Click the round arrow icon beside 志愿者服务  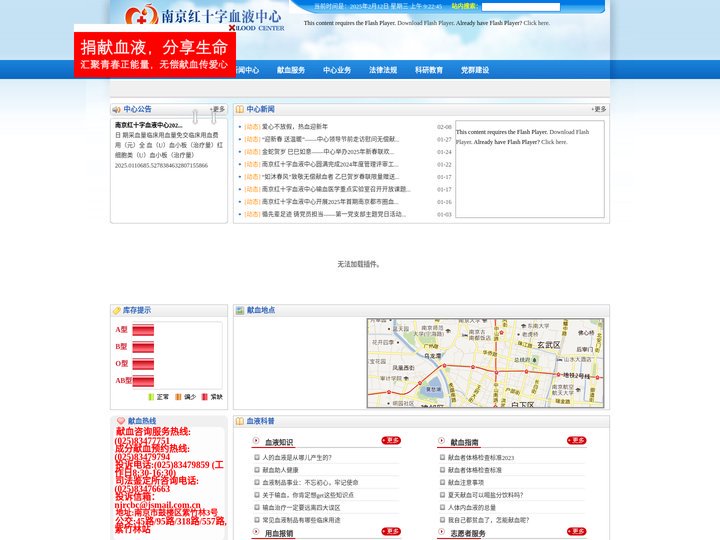pos(441,532)
